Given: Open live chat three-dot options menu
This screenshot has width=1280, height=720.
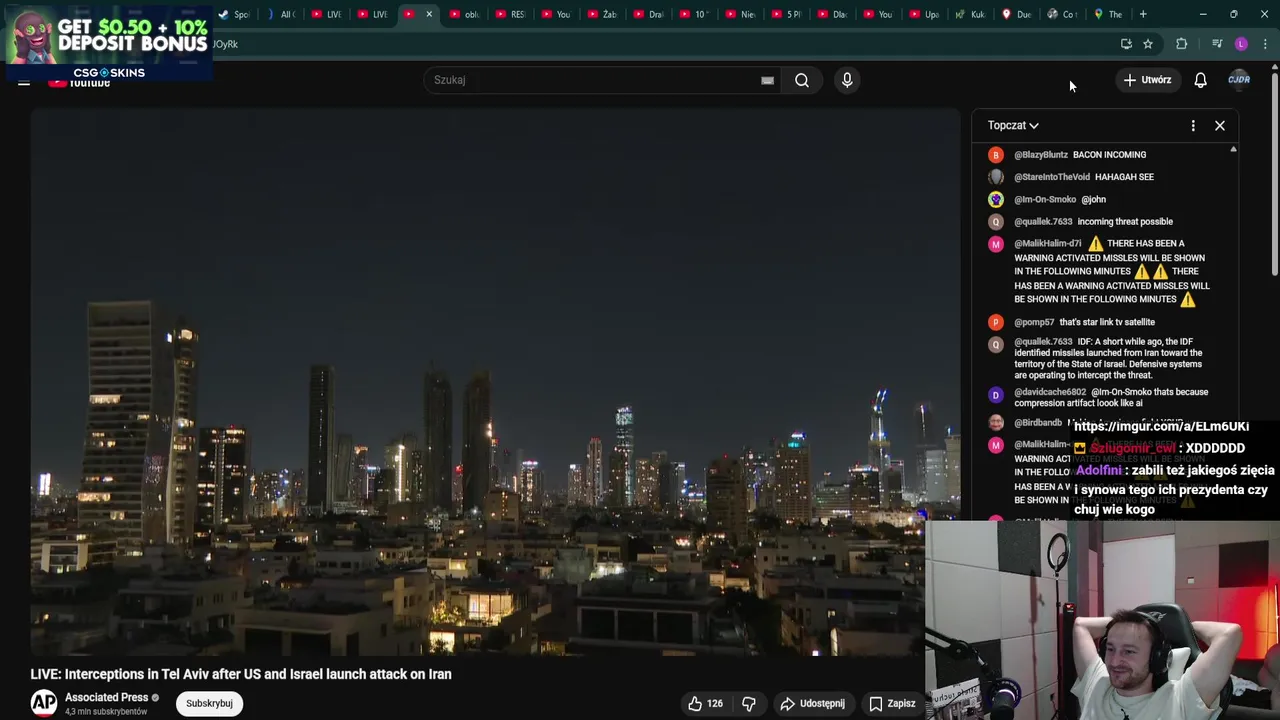Looking at the screenshot, I should (x=1193, y=125).
